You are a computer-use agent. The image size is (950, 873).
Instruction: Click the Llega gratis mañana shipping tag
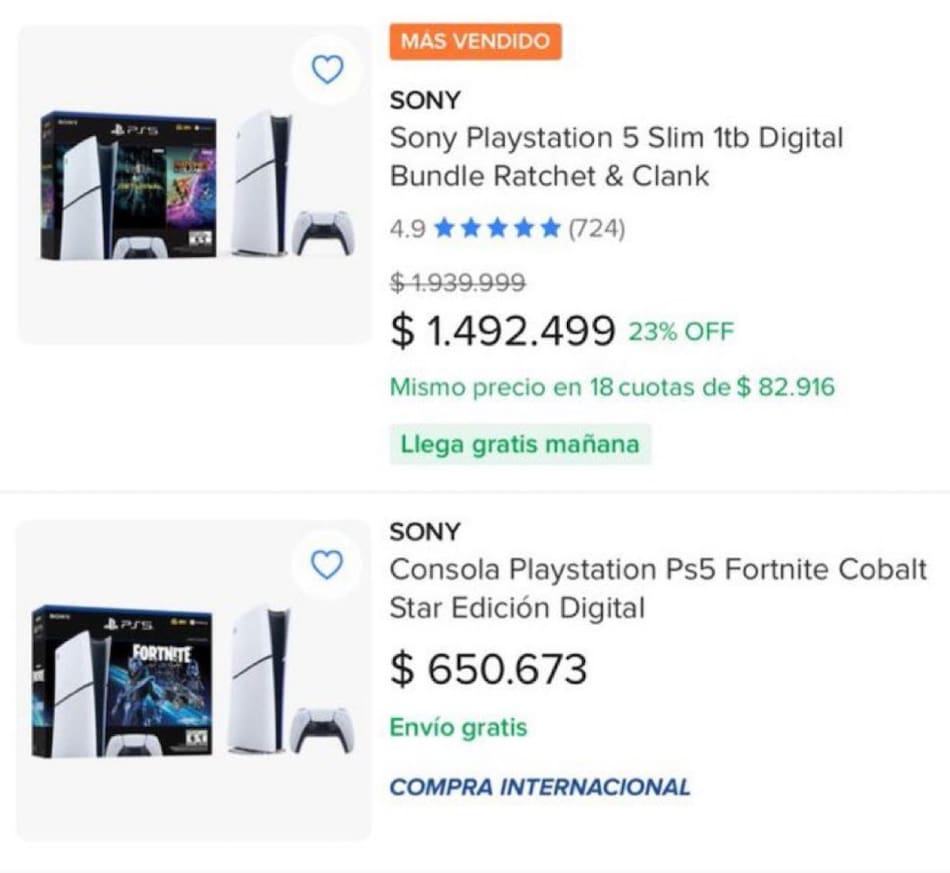(520, 444)
